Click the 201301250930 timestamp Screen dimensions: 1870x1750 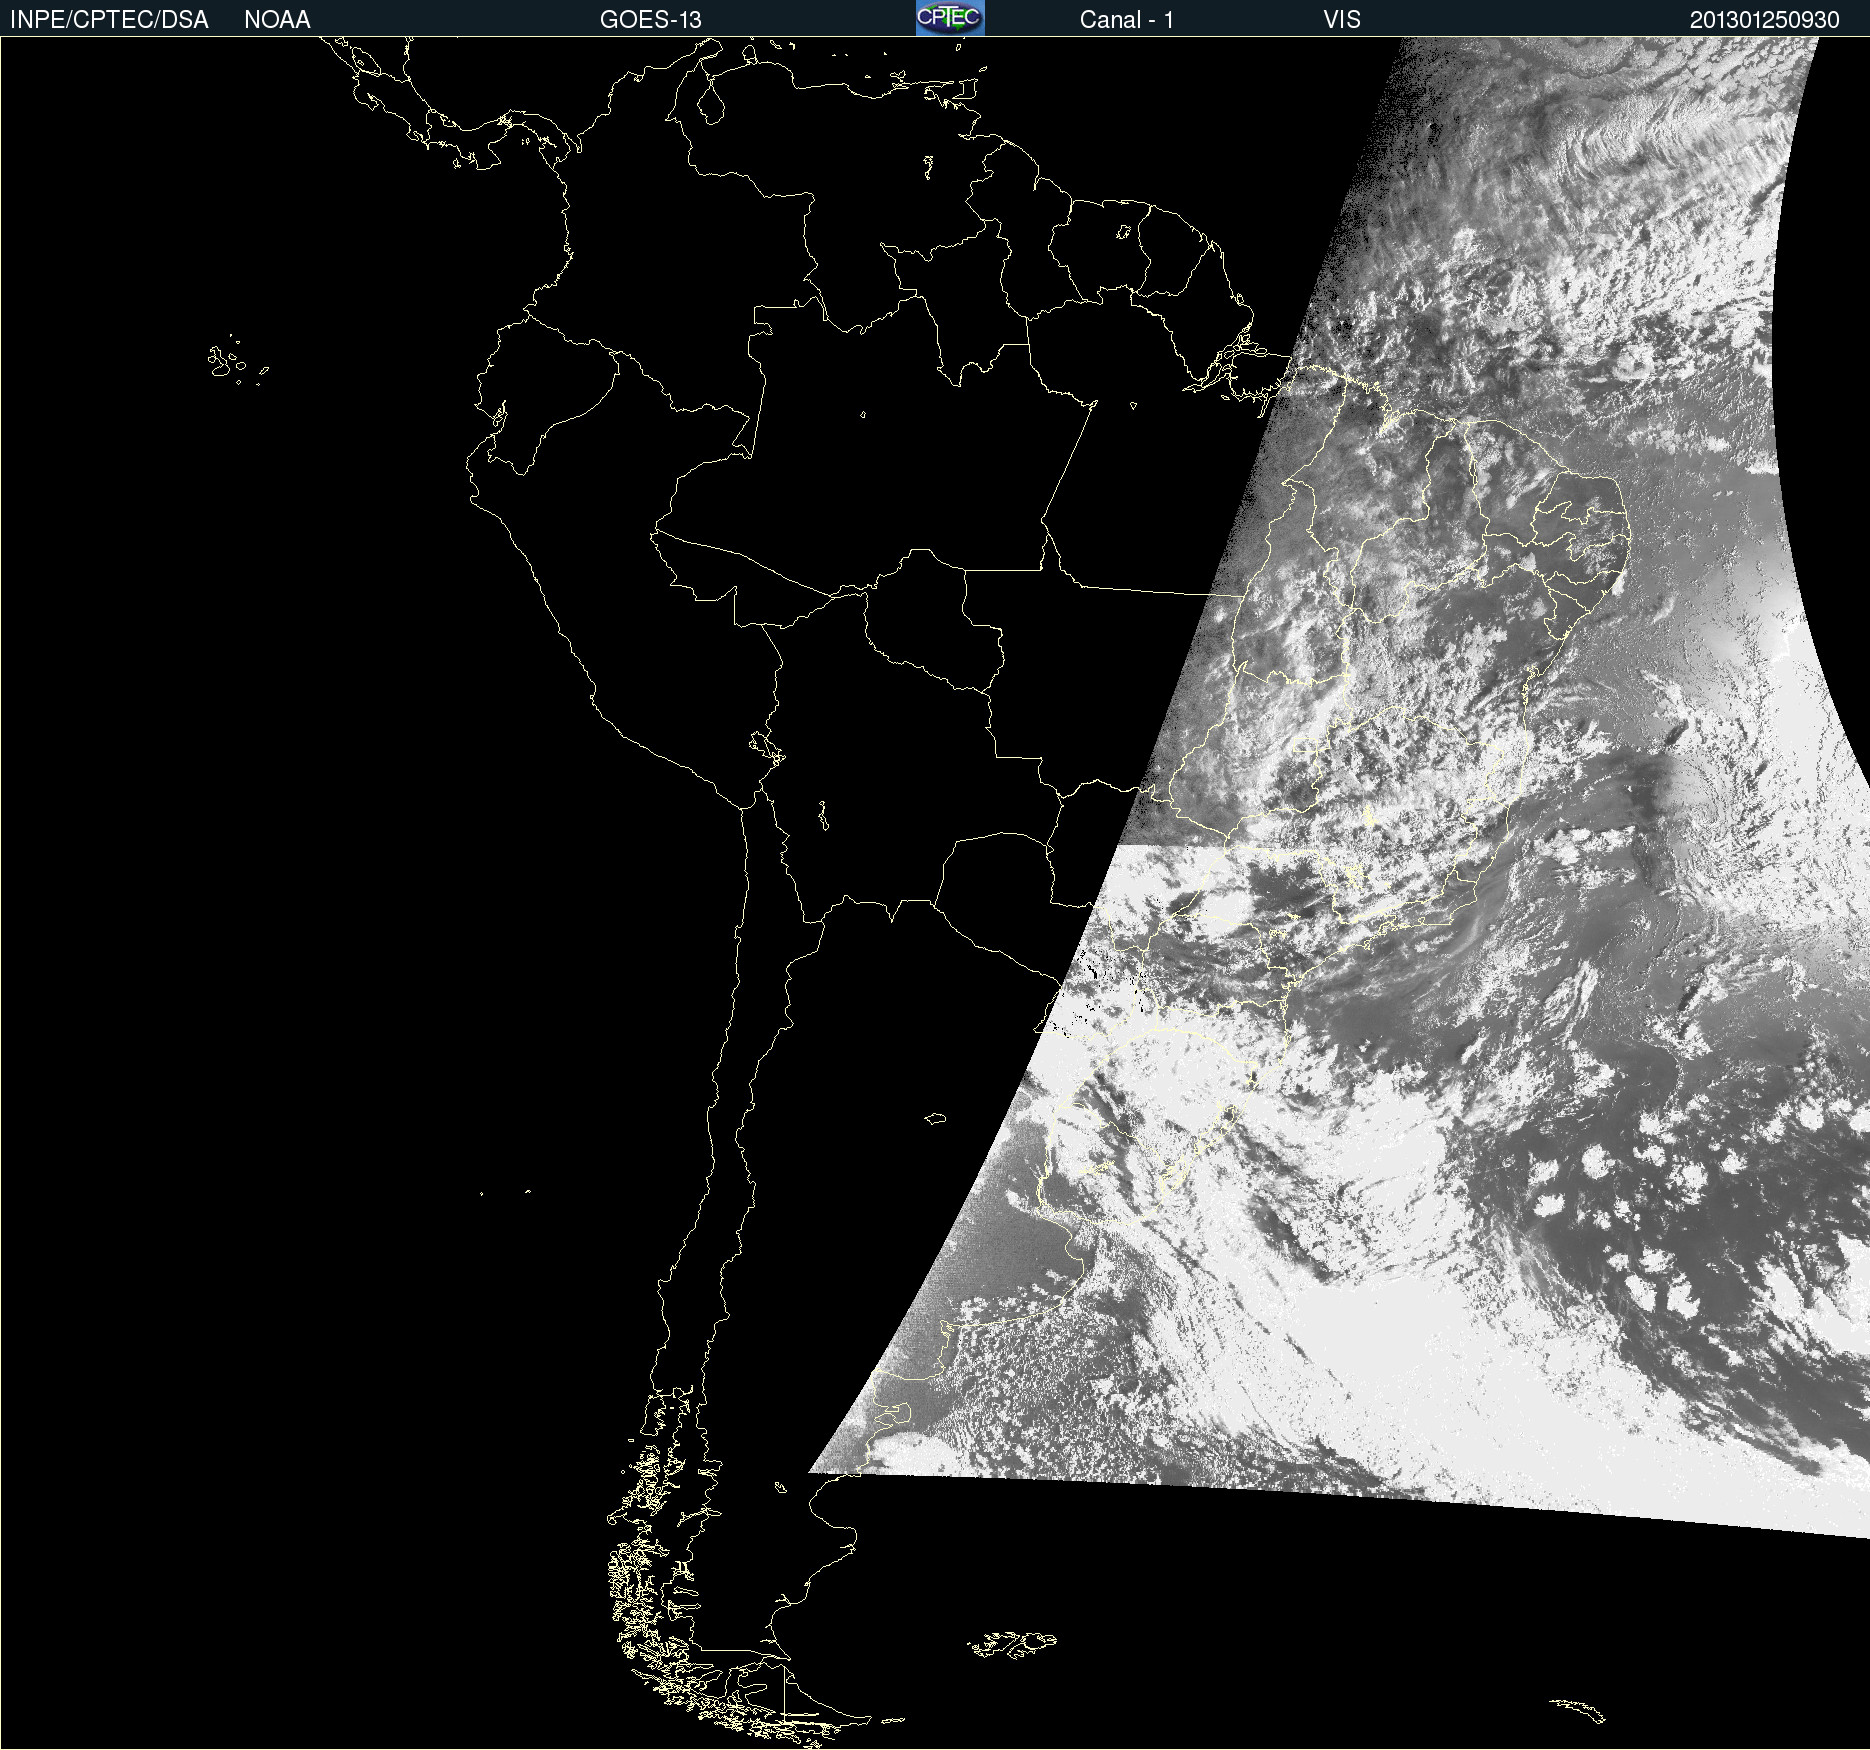pyautogui.click(x=1764, y=20)
